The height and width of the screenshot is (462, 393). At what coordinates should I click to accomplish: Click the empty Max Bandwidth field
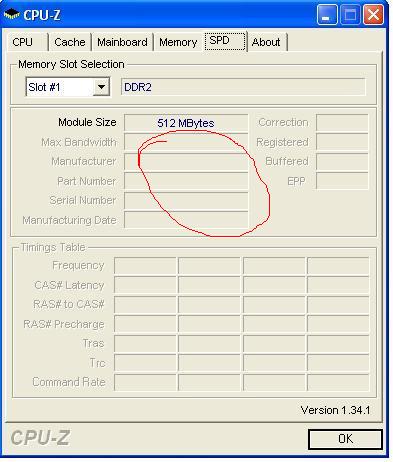(186, 142)
